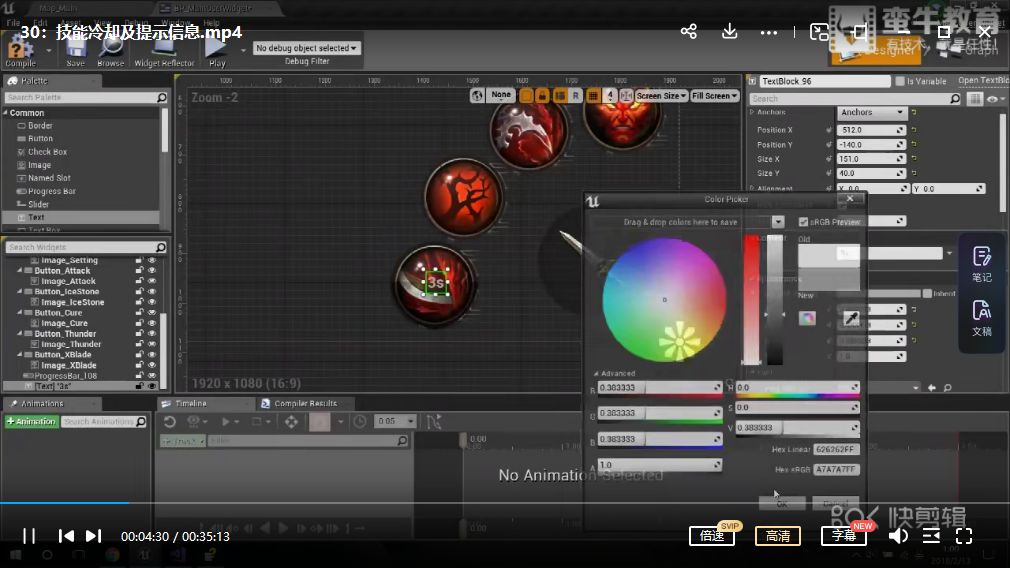Open the Screen Size dropdown

point(661,95)
